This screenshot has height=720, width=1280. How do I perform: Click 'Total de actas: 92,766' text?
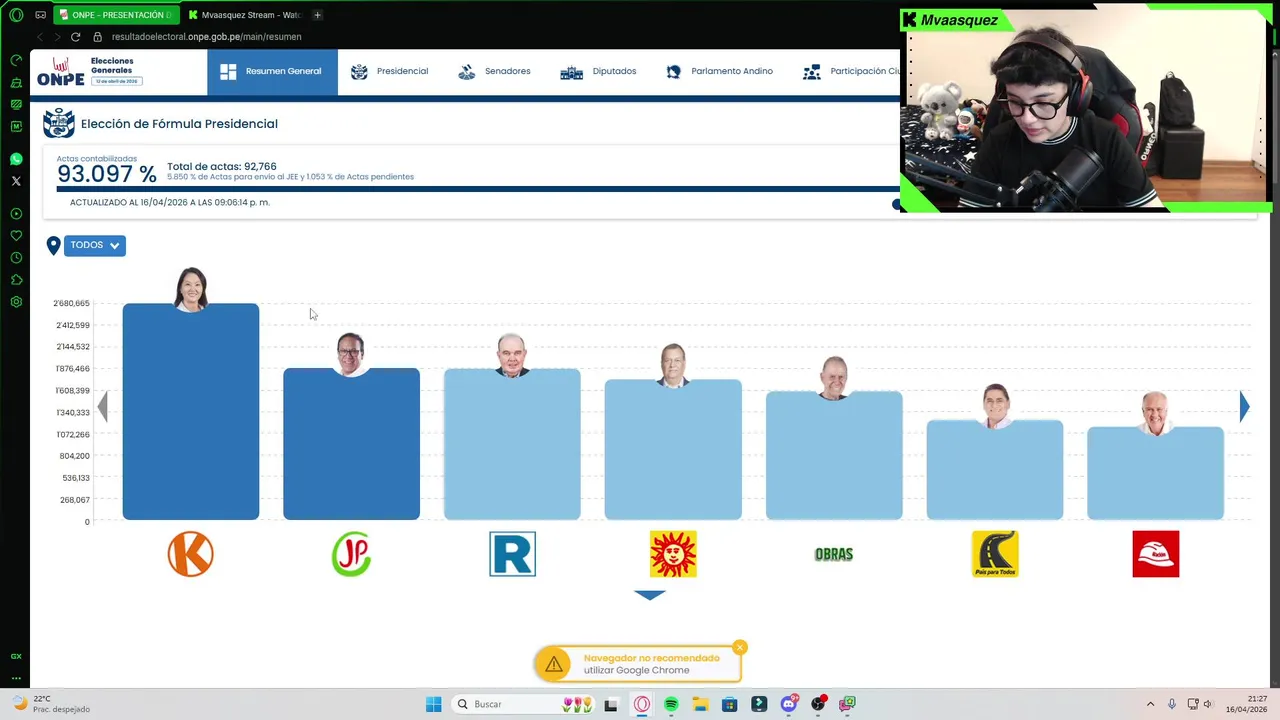point(222,167)
